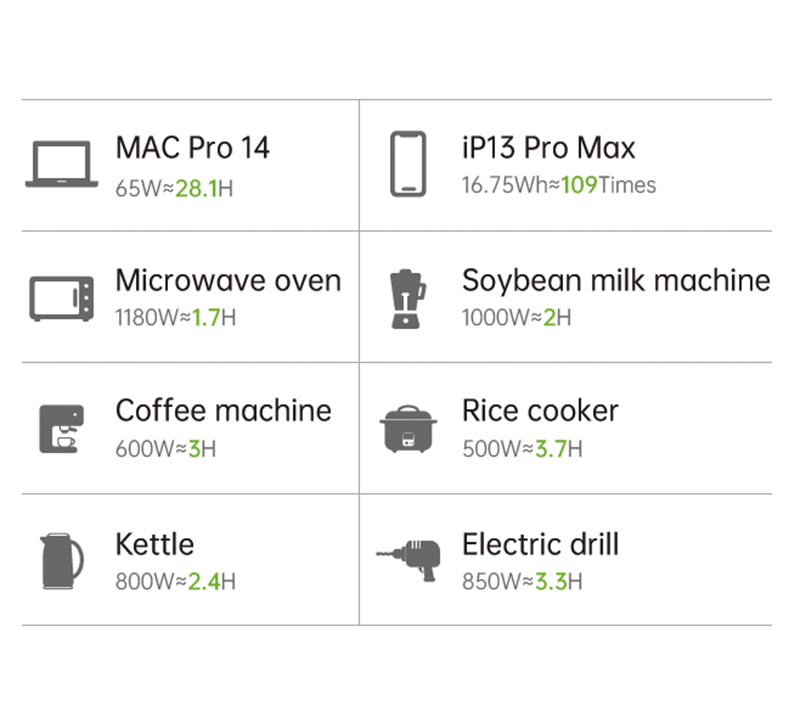
Task: Click the 65W≈28.1H runtime text
Action: pyautogui.click(x=175, y=186)
